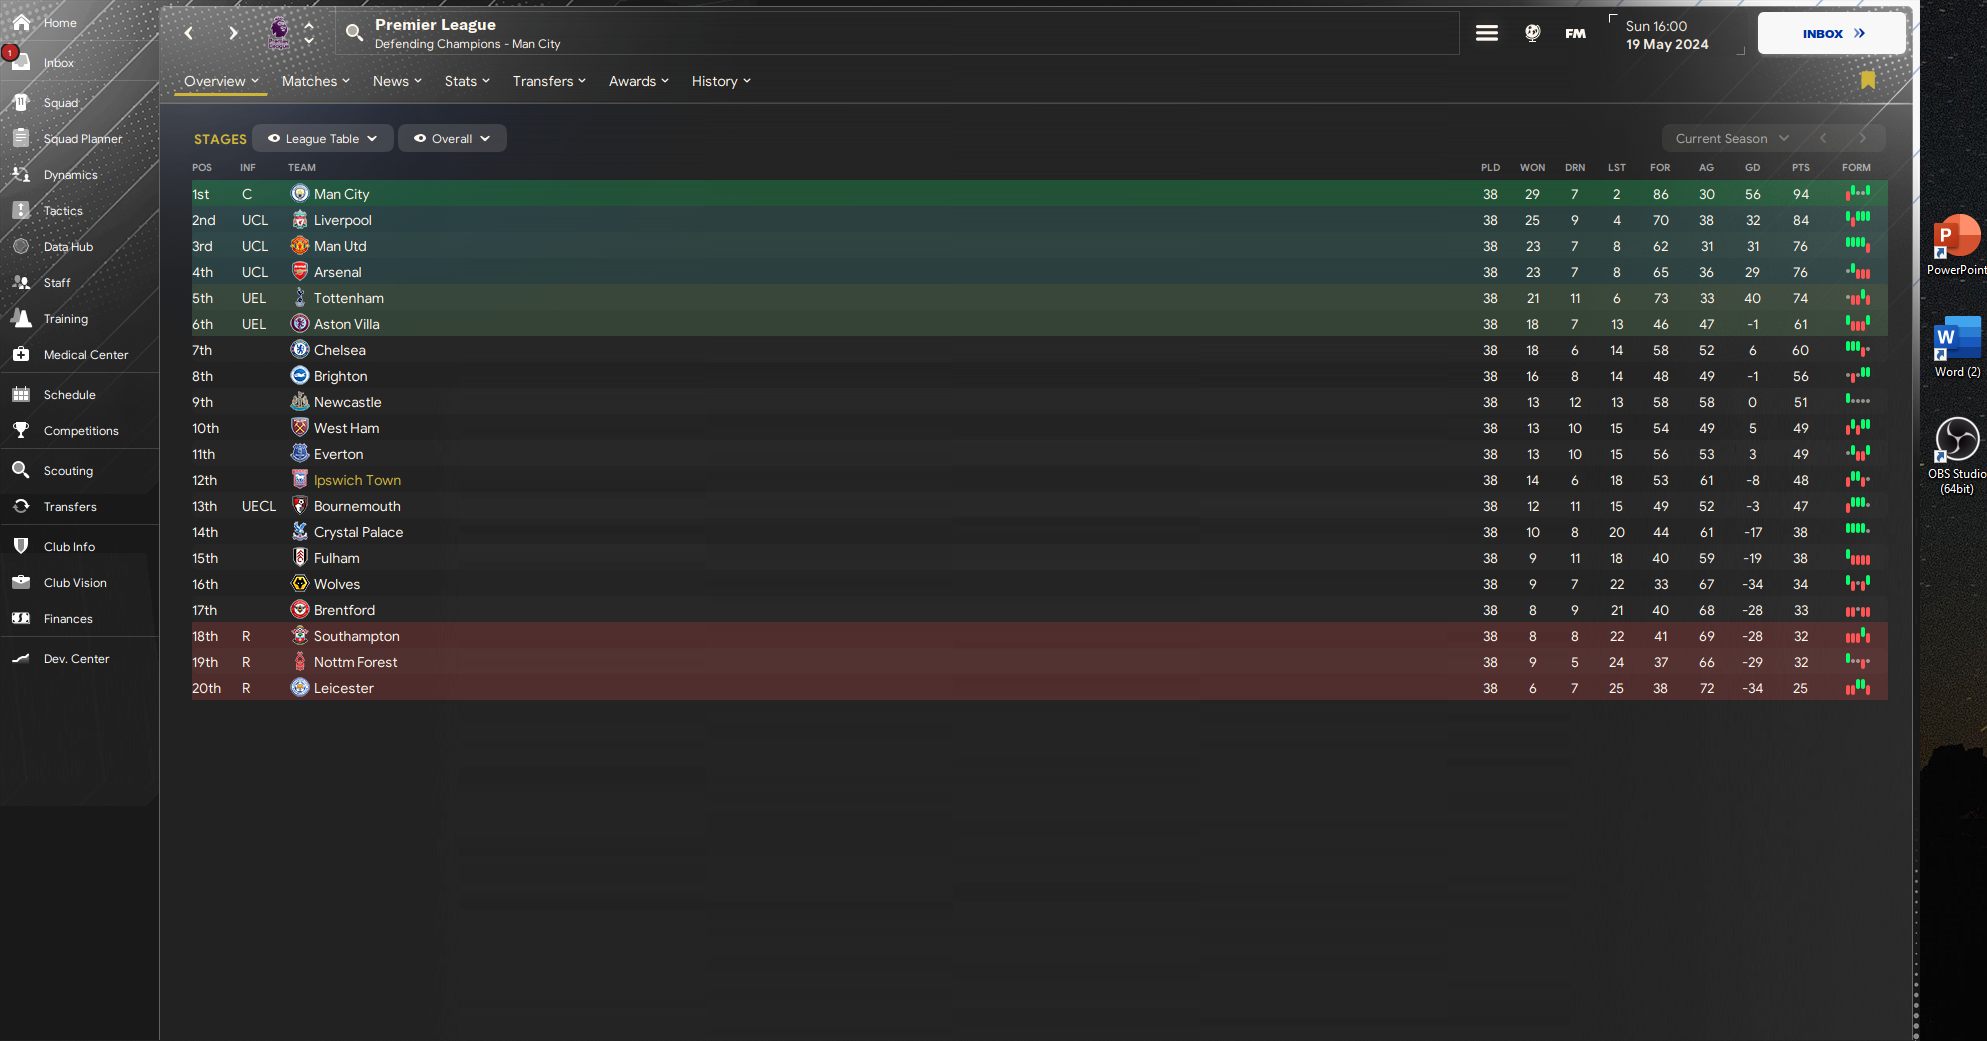The width and height of the screenshot is (1987, 1041).
Task: Click Brentford club badge
Action: (x=300, y=609)
